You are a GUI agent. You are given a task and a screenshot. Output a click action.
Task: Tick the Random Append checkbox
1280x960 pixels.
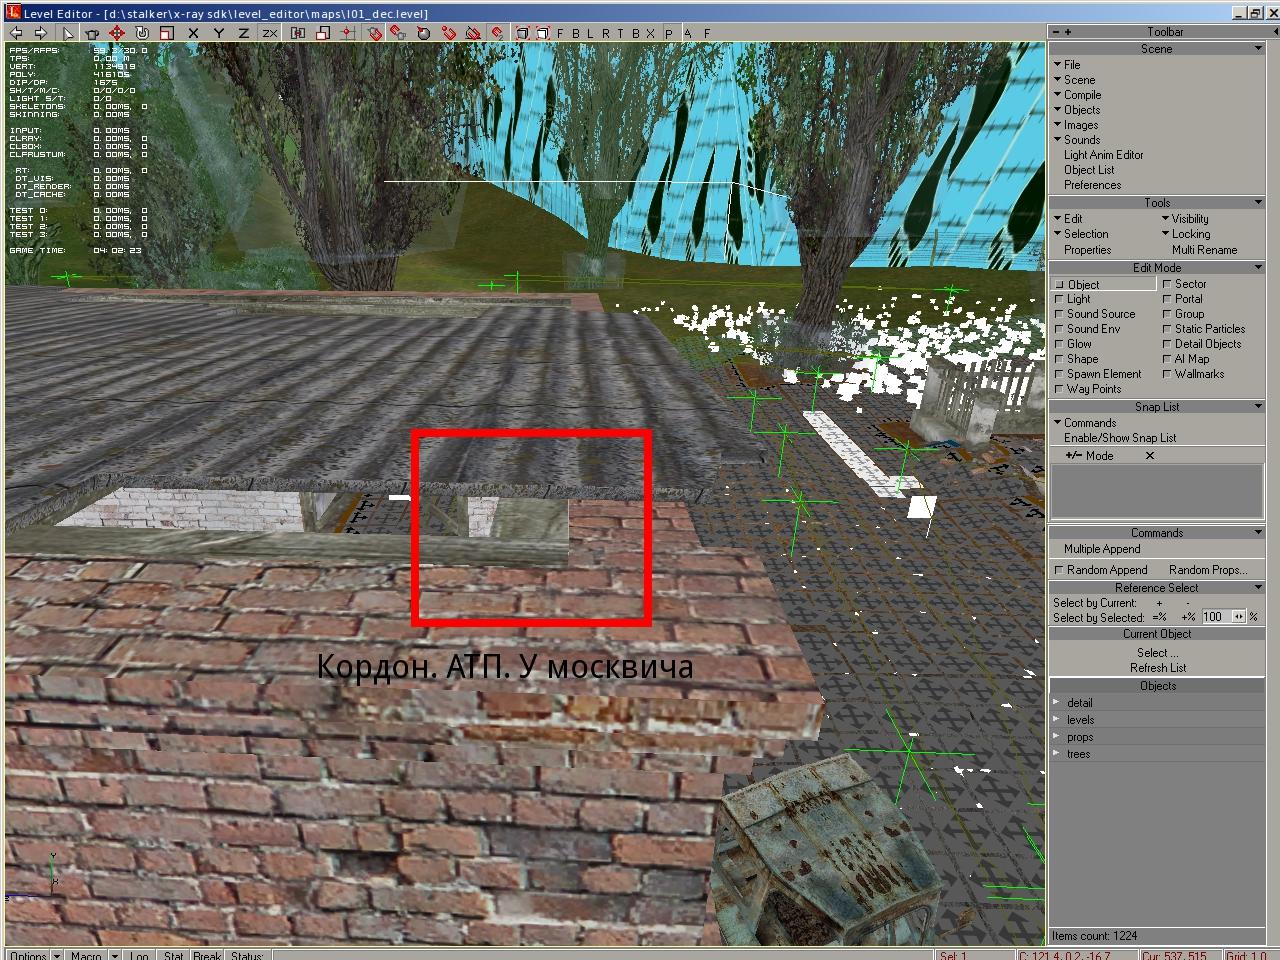pos(1059,570)
